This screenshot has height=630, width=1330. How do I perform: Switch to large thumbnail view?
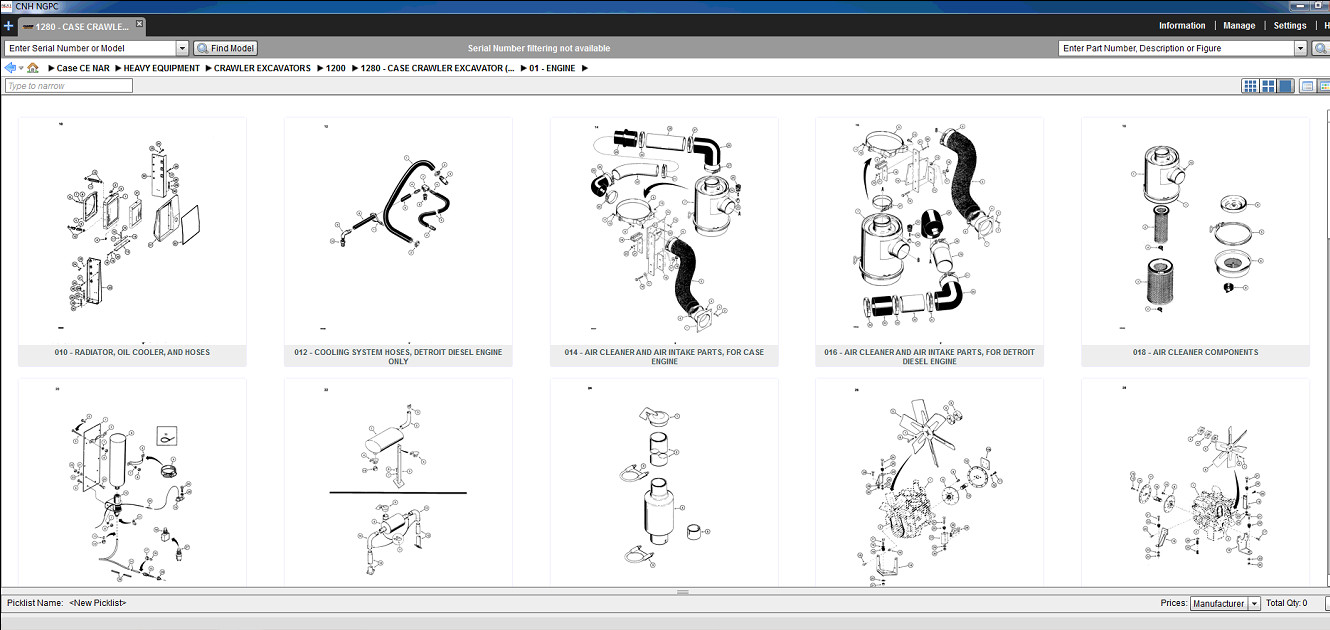coord(1286,86)
